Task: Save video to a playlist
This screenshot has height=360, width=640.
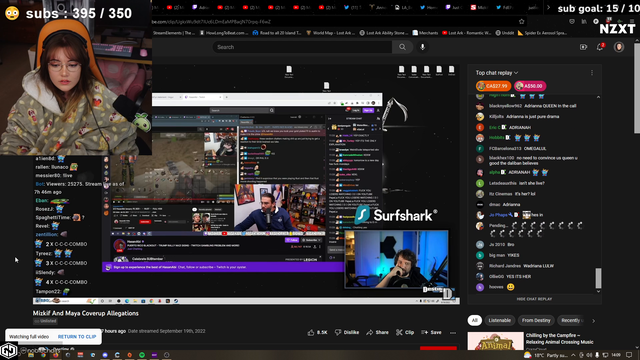Action: pyautogui.click(x=431, y=332)
